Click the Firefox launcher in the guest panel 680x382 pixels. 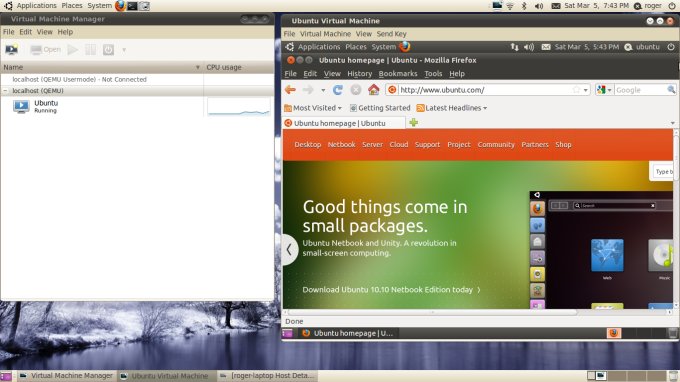[x=405, y=46]
